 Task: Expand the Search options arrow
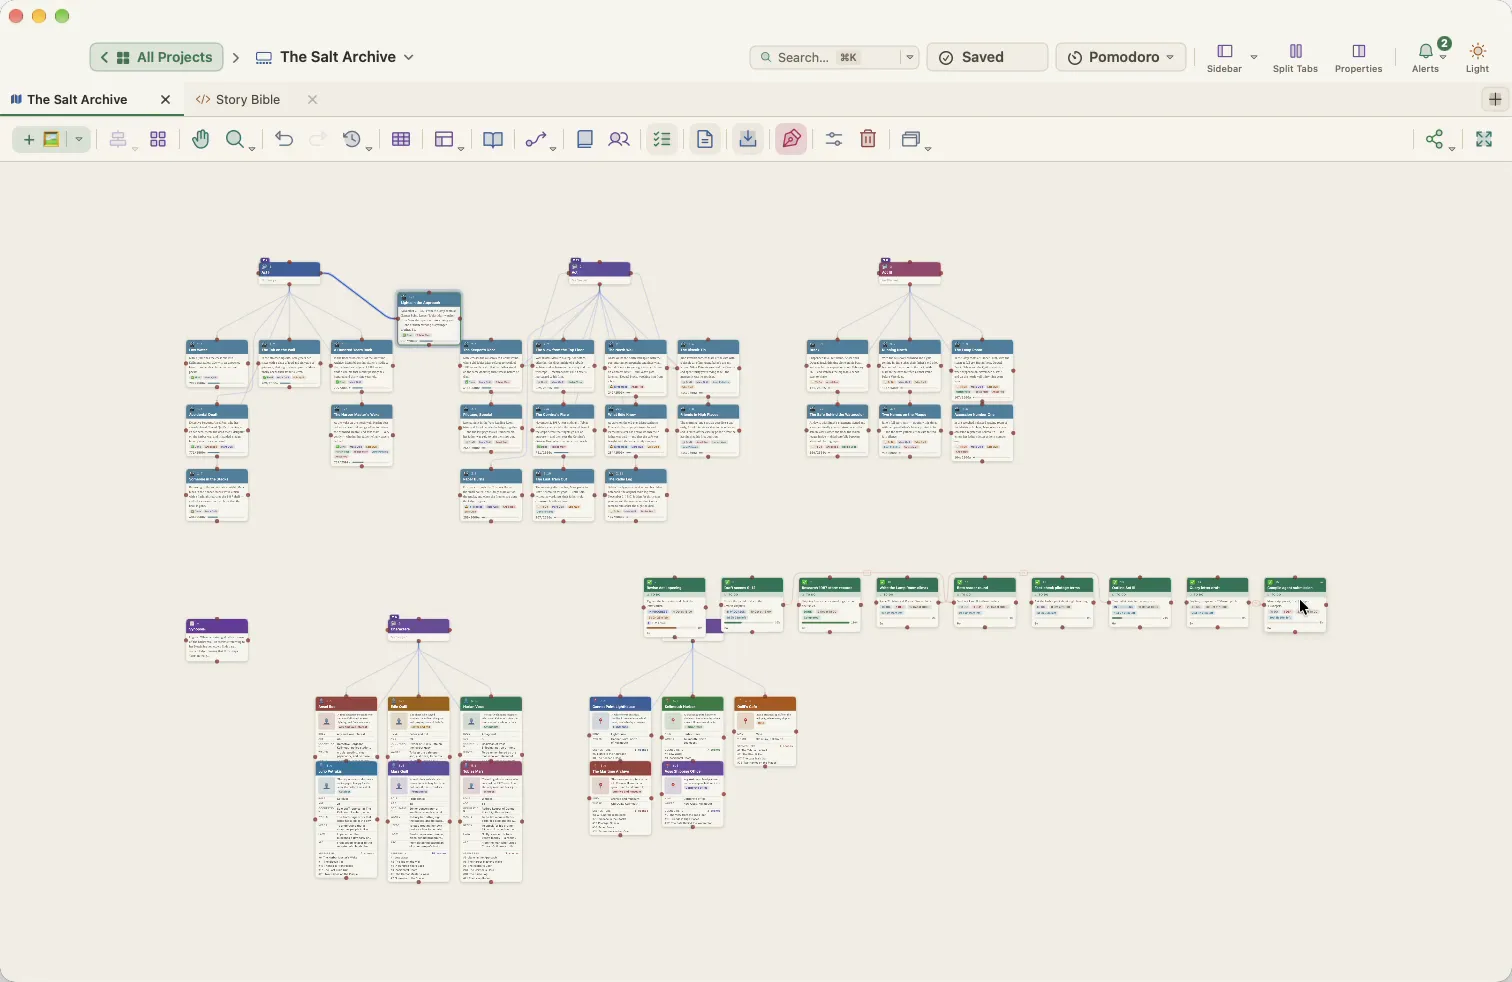(x=910, y=58)
